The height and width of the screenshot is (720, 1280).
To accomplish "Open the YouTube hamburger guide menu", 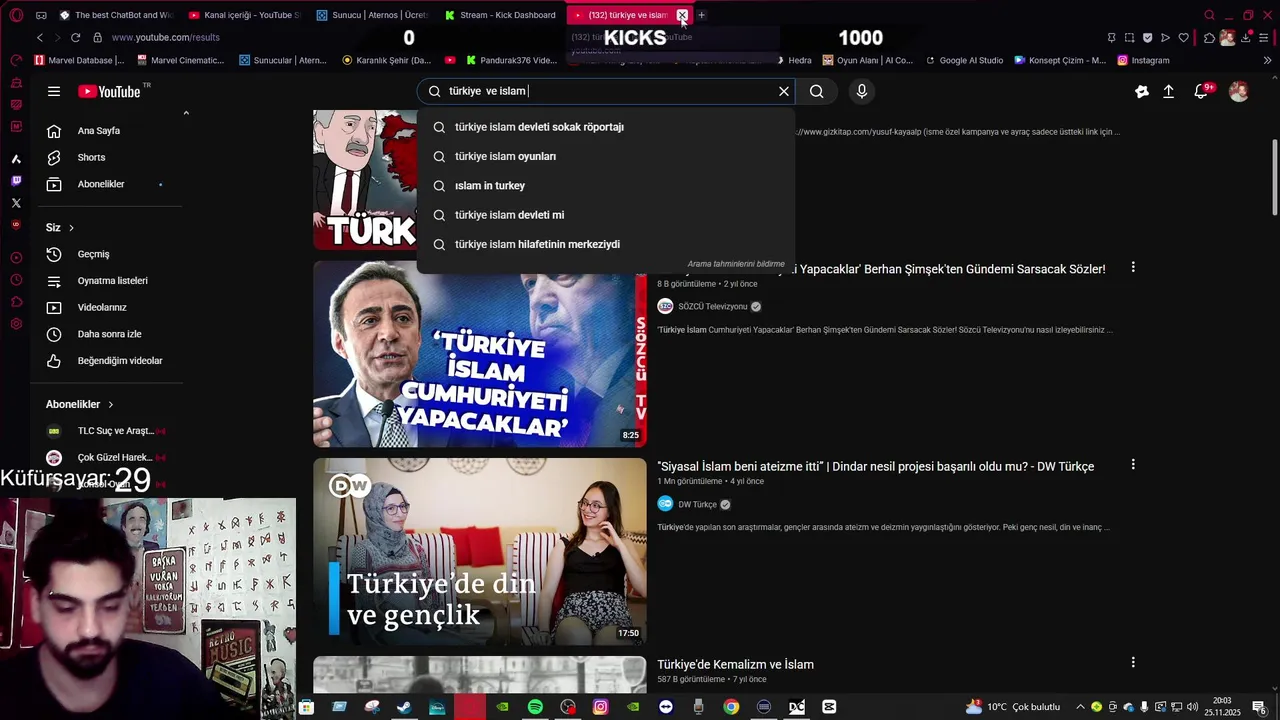I will (x=54, y=91).
